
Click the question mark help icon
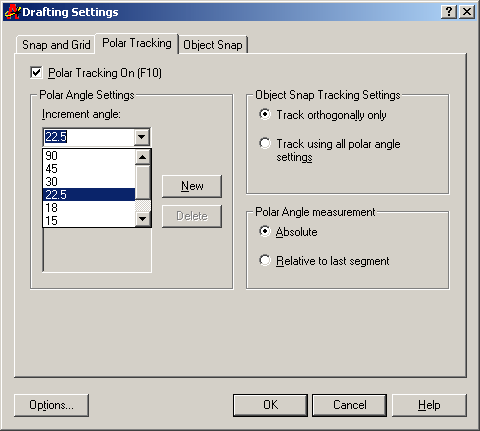[x=449, y=12]
